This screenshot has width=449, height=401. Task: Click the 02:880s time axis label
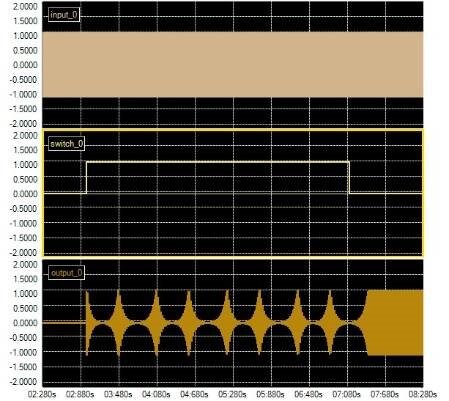80,394
